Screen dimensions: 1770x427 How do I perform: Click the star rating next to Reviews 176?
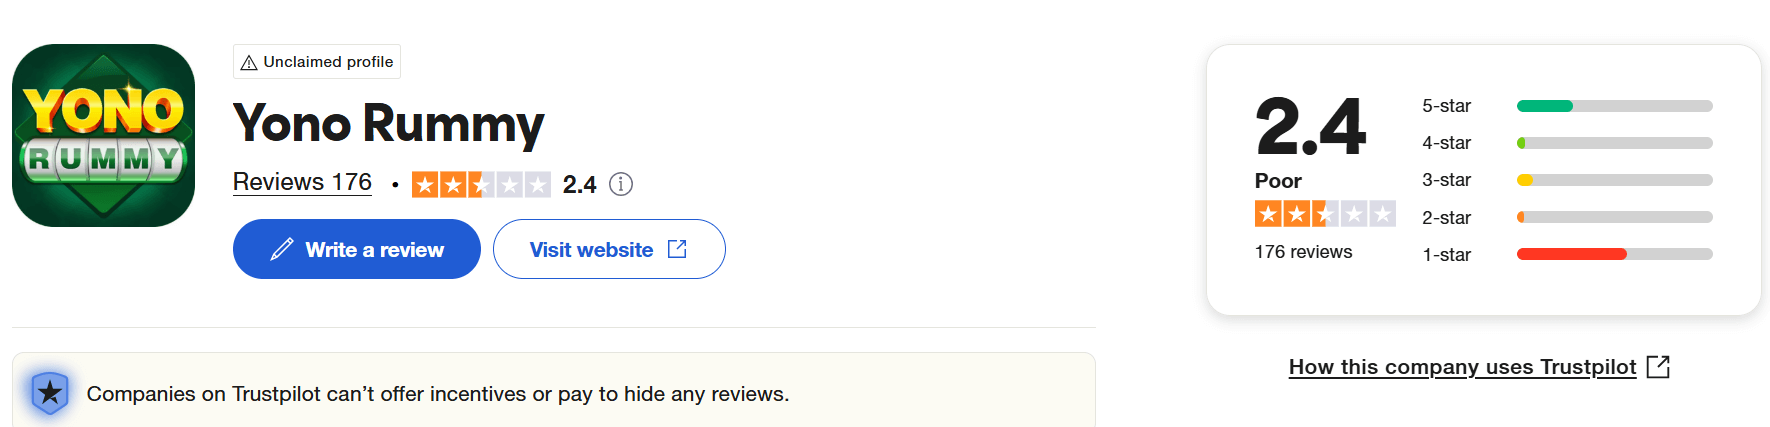coord(481,184)
